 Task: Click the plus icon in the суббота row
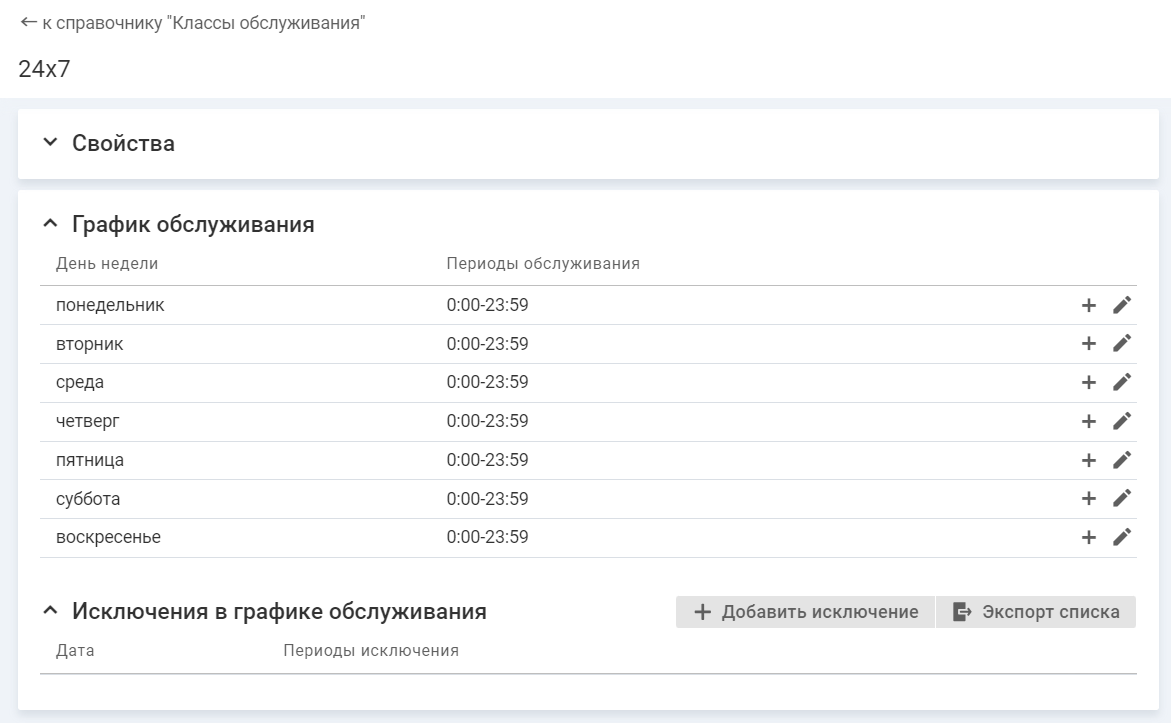click(x=1089, y=498)
